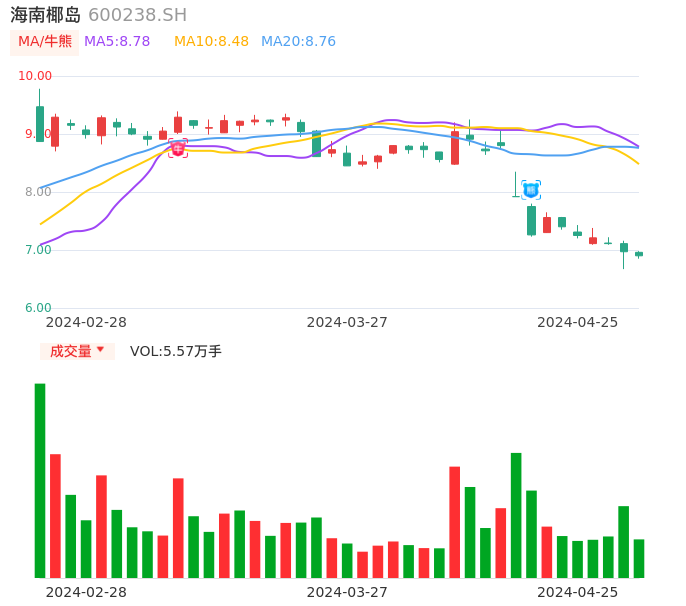Screen dimensions: 686x606
Task: Click the red dropdown arrow beside 成交量
Action: pos(100,350)
